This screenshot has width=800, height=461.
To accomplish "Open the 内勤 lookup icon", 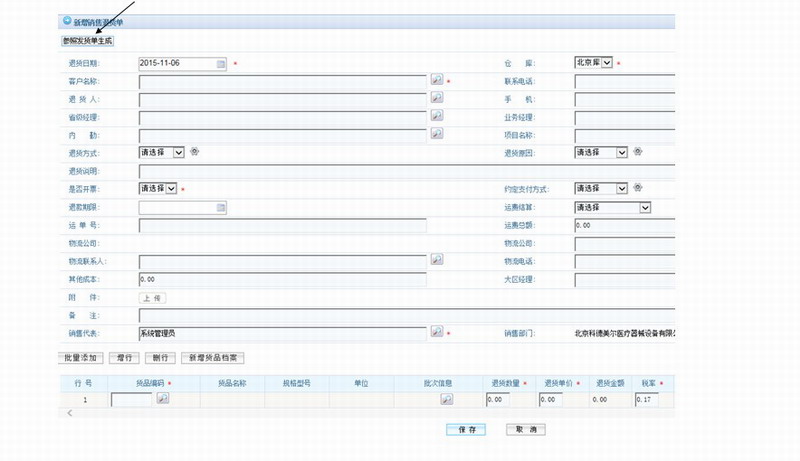I will tap(436, 133).
